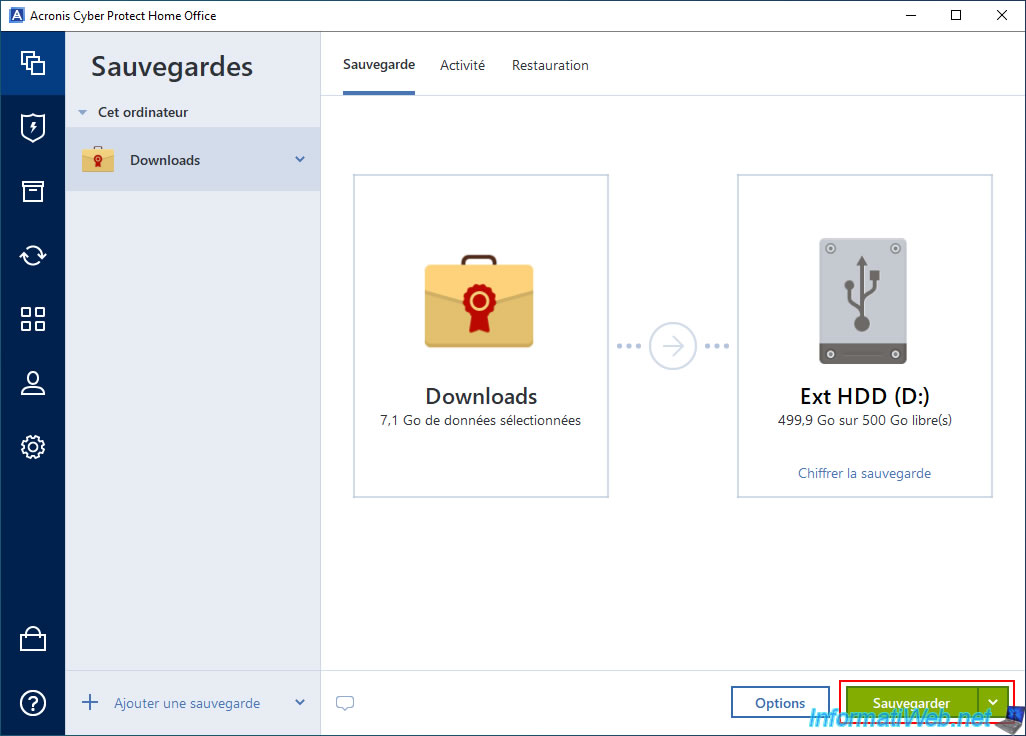
Task: Collapse the Cet ordinateur group
Action: [x=82, y=113]
